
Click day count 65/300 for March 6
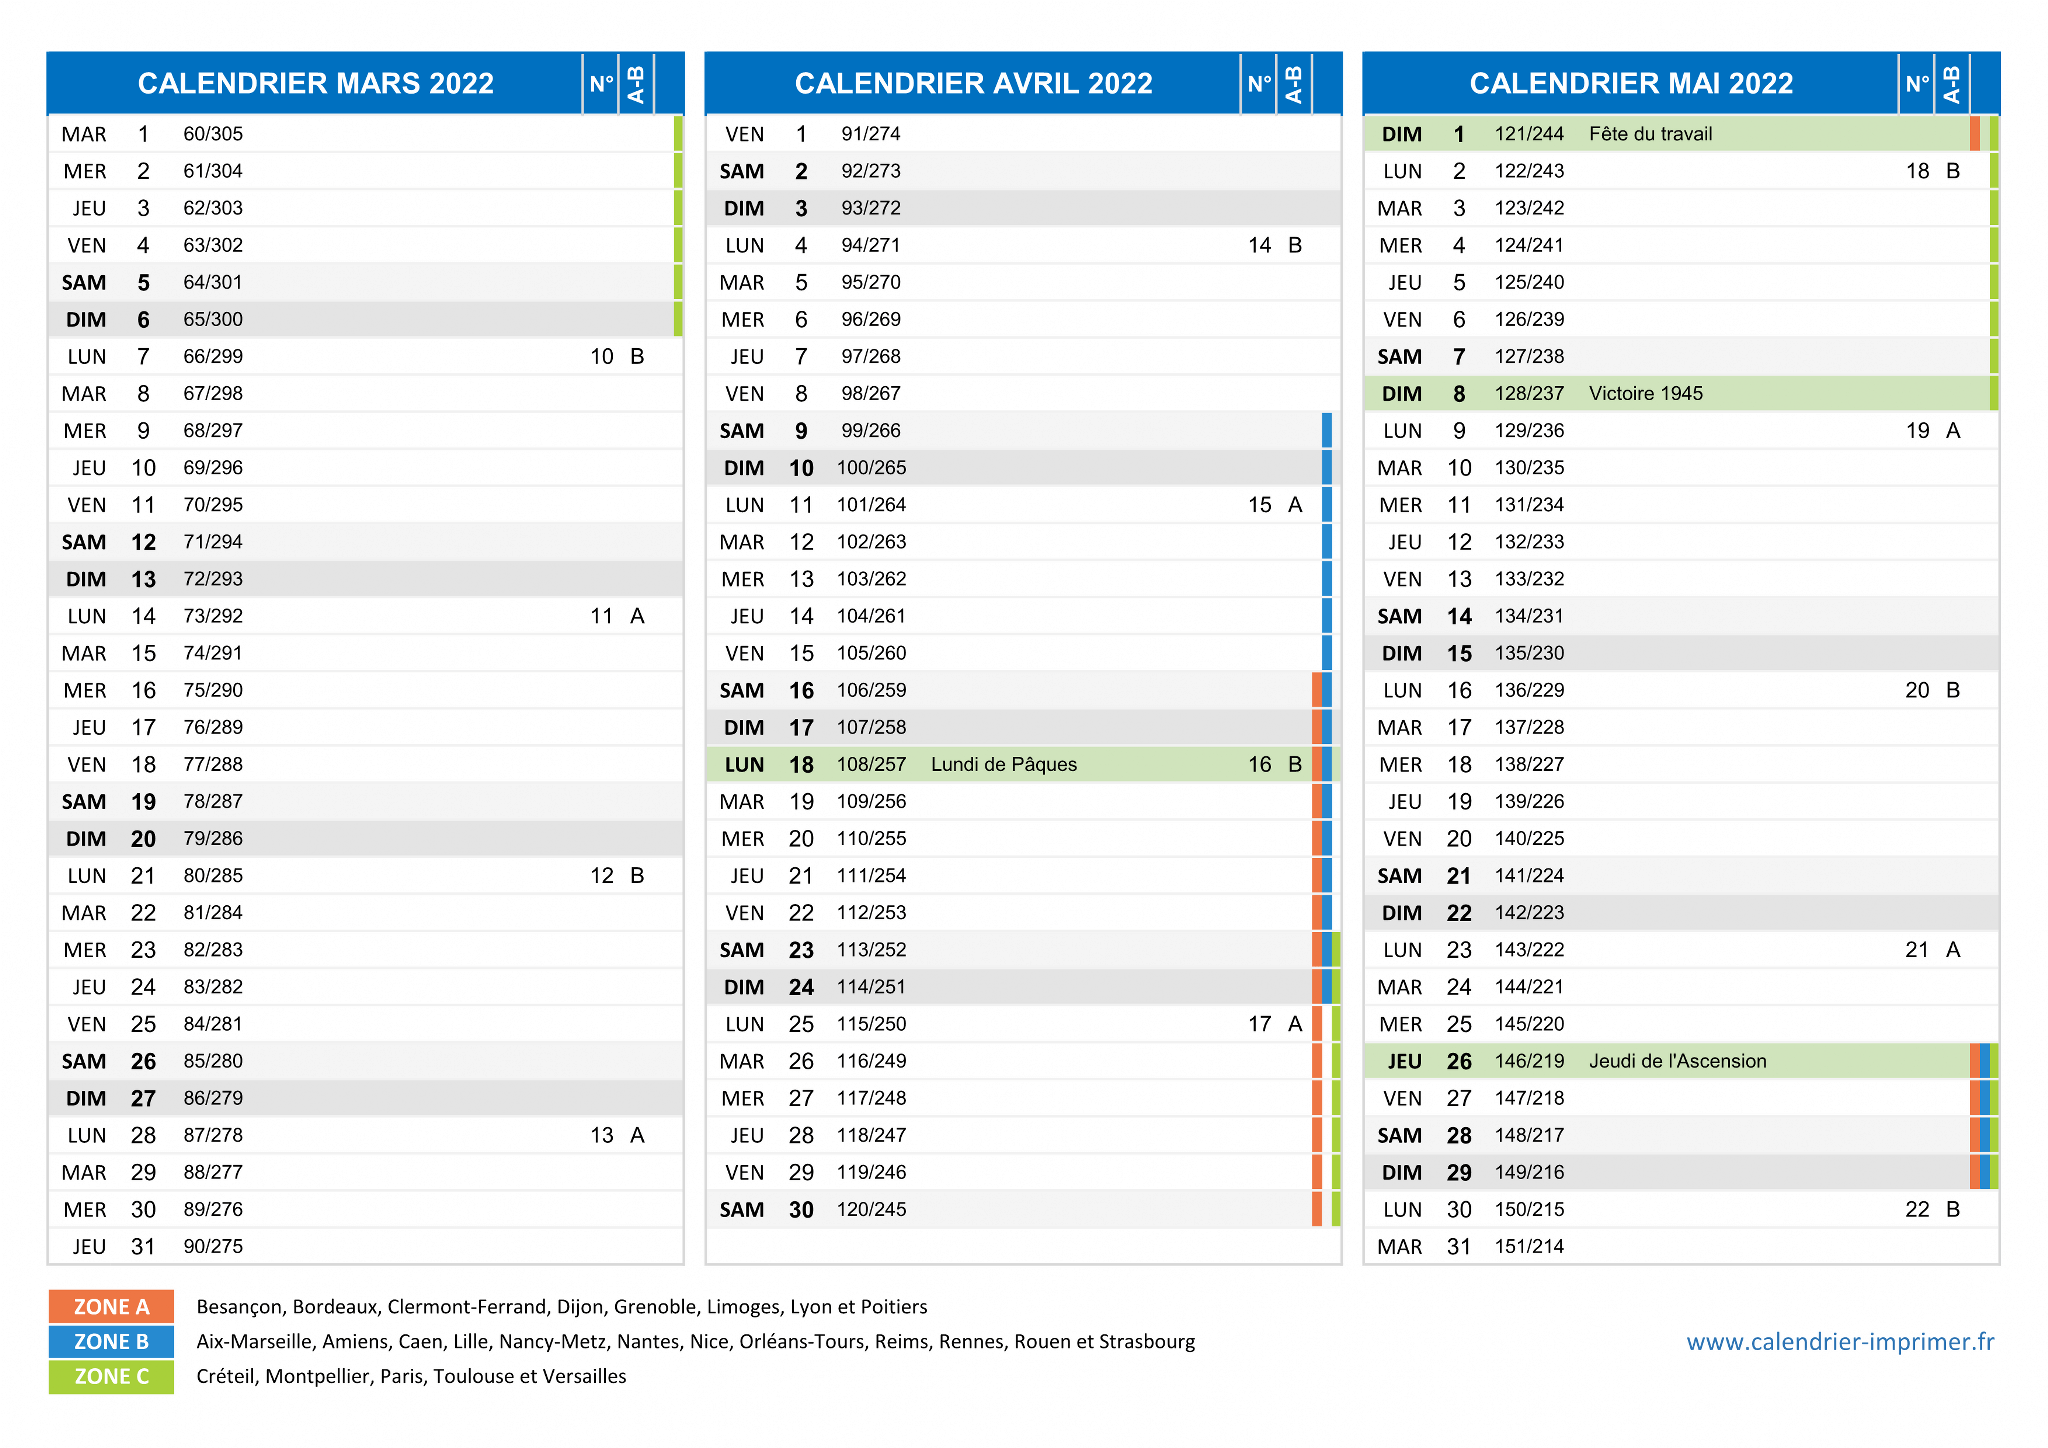tap(213, 319)
